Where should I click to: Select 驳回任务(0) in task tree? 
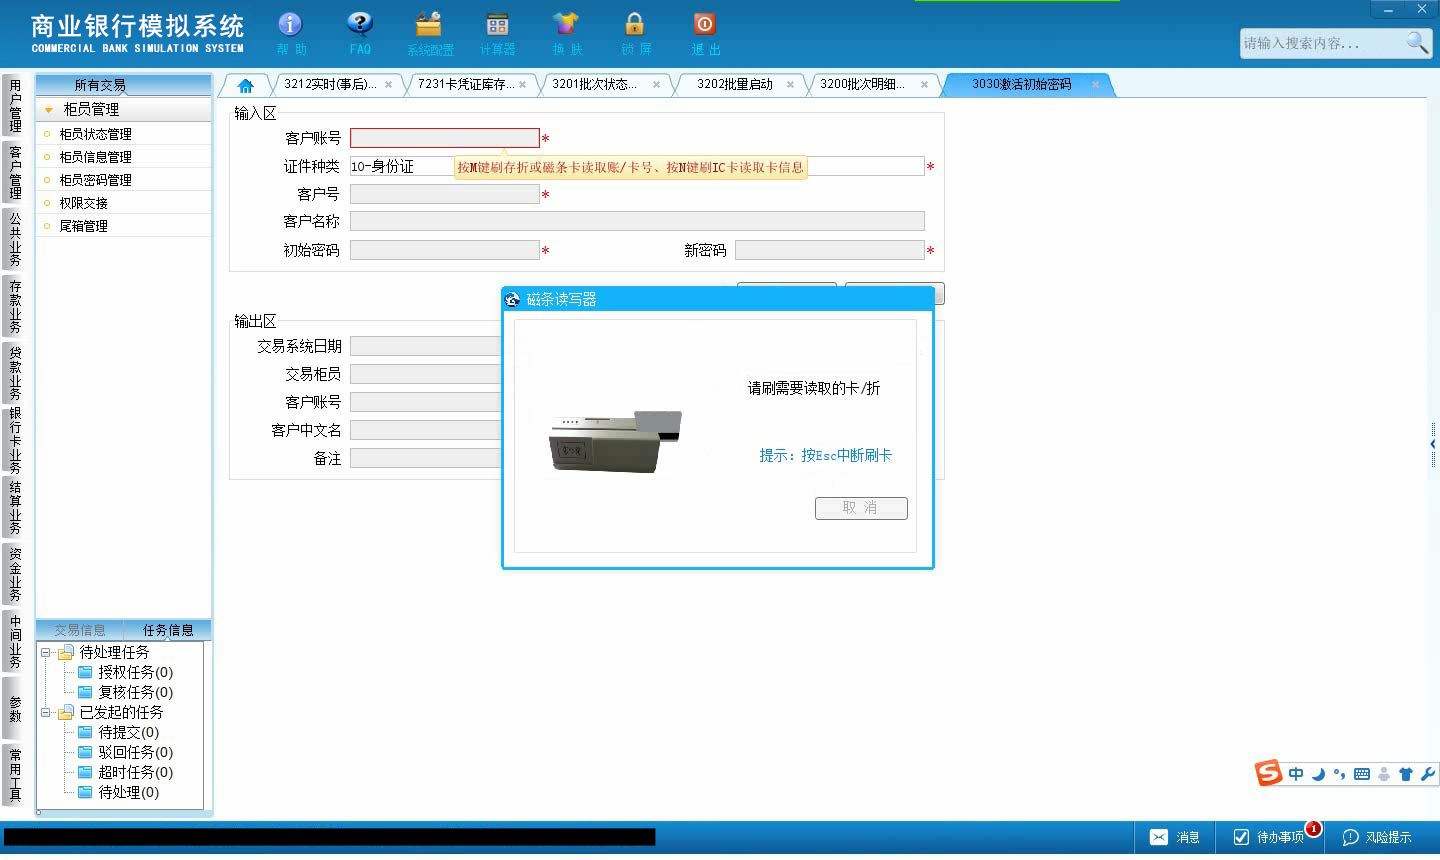pyautogui.click(x=135, y=752)
